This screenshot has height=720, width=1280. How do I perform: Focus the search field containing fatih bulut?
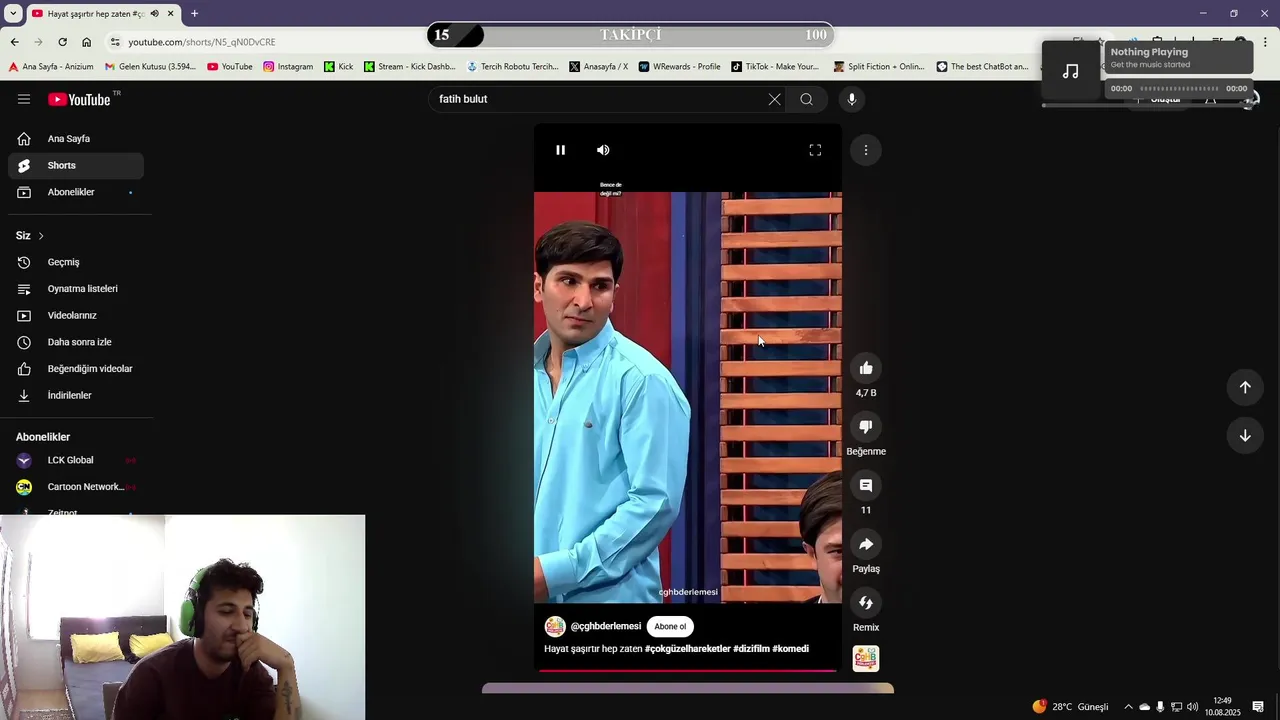click(598, 99)
